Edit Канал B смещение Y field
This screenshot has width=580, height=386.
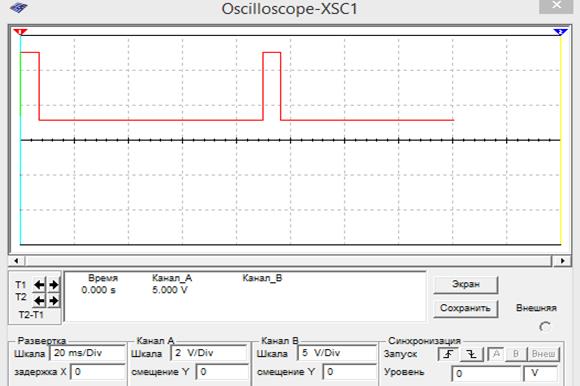pyautogui.click(x=350, y=372)
